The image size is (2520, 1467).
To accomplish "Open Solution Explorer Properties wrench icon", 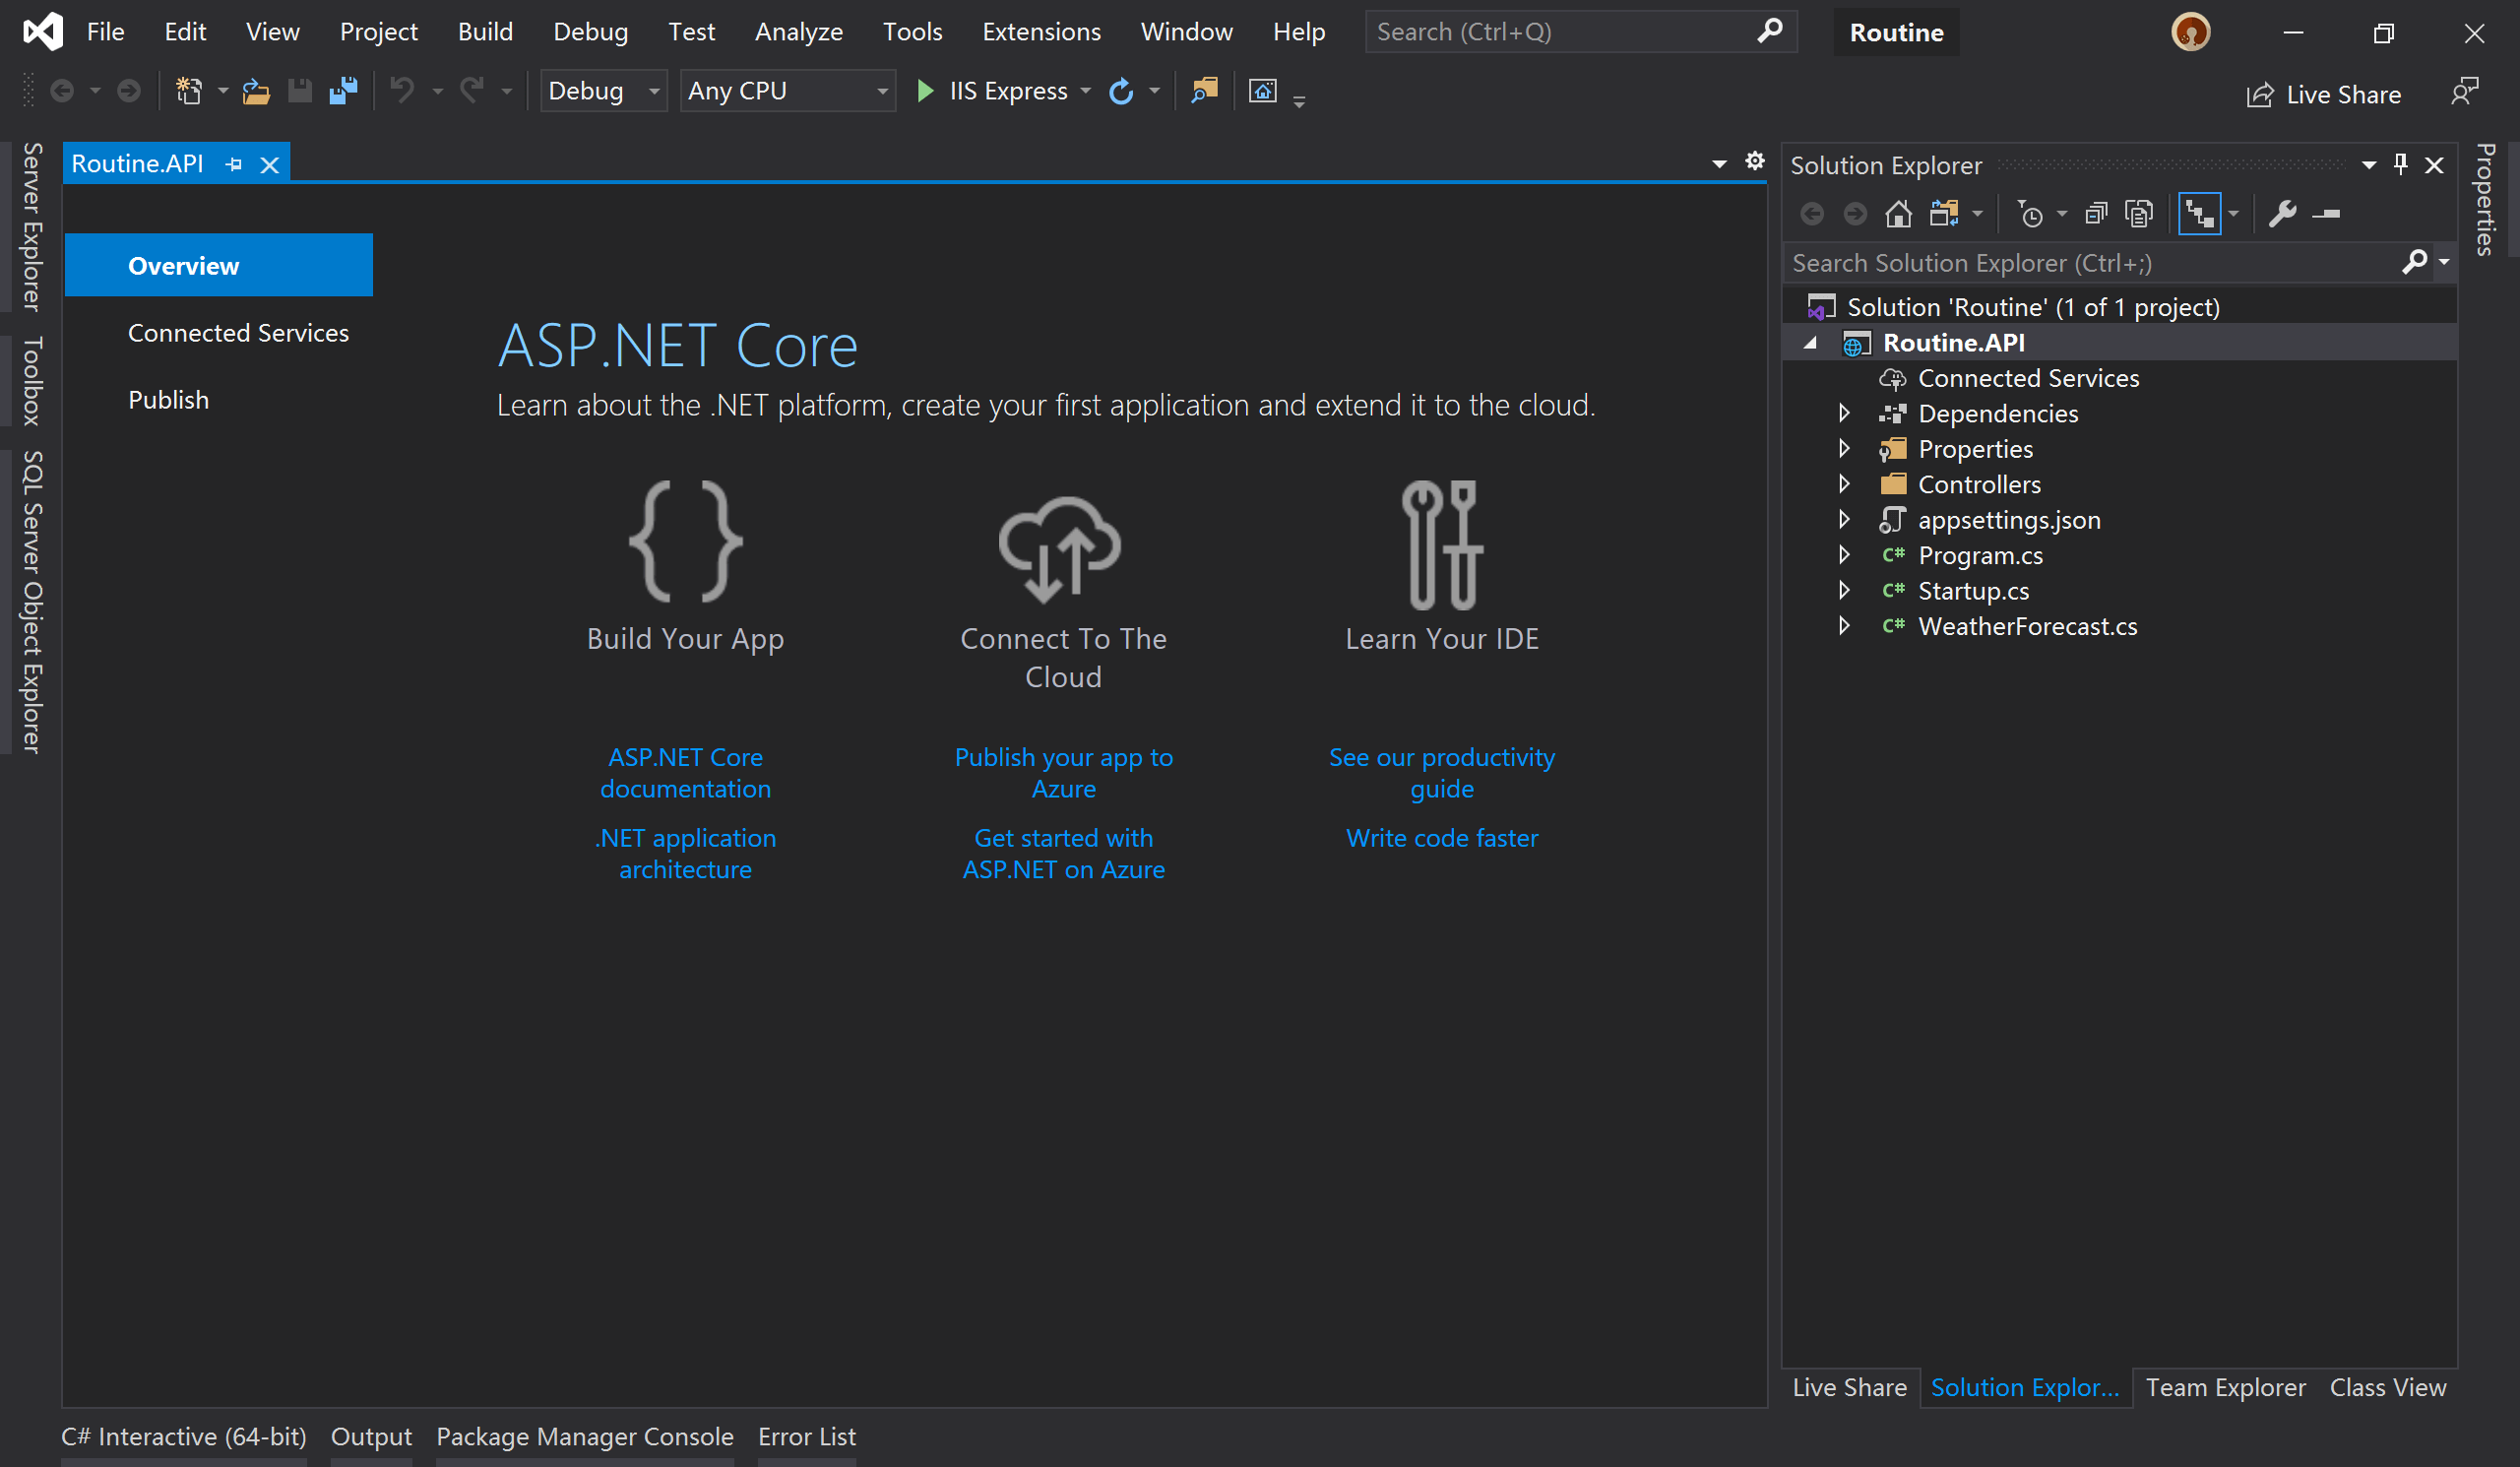I will point(2282,214).
